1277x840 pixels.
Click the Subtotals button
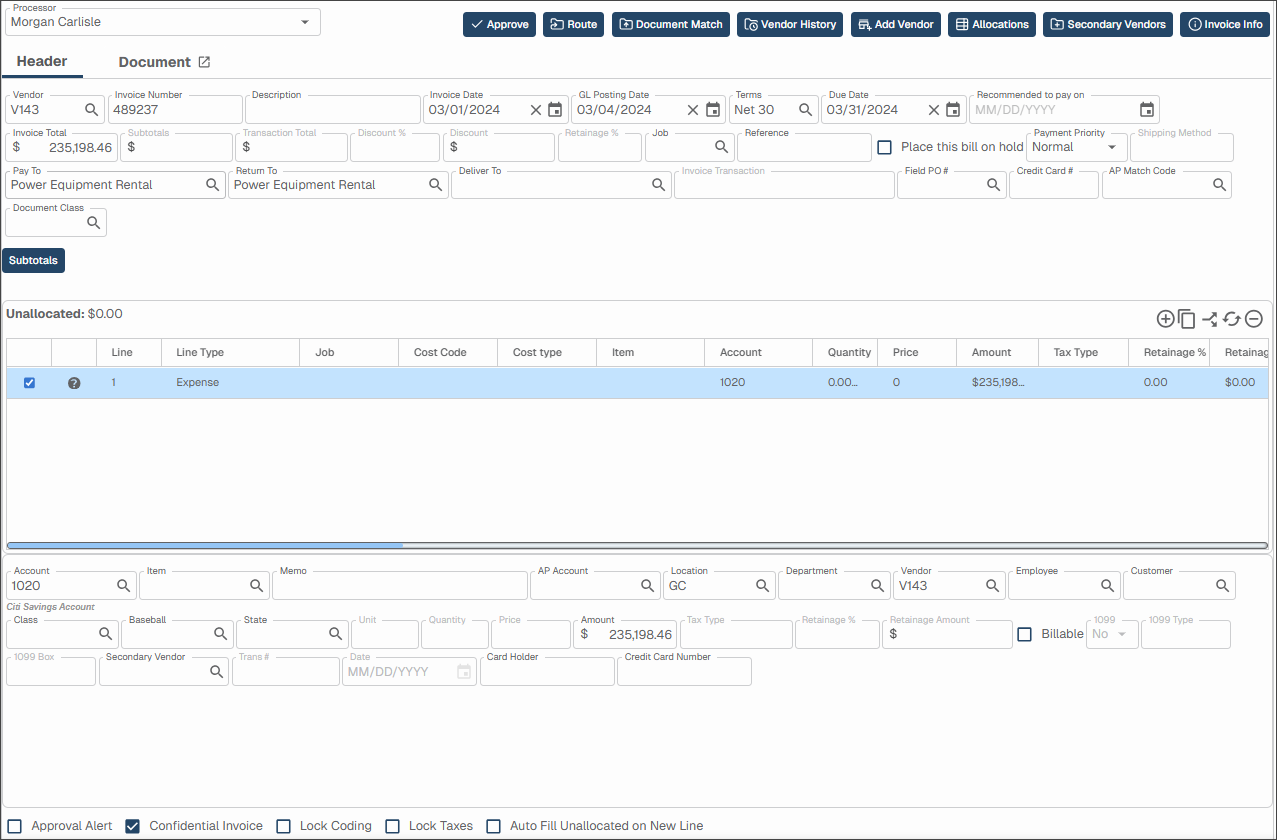(33, 260)
